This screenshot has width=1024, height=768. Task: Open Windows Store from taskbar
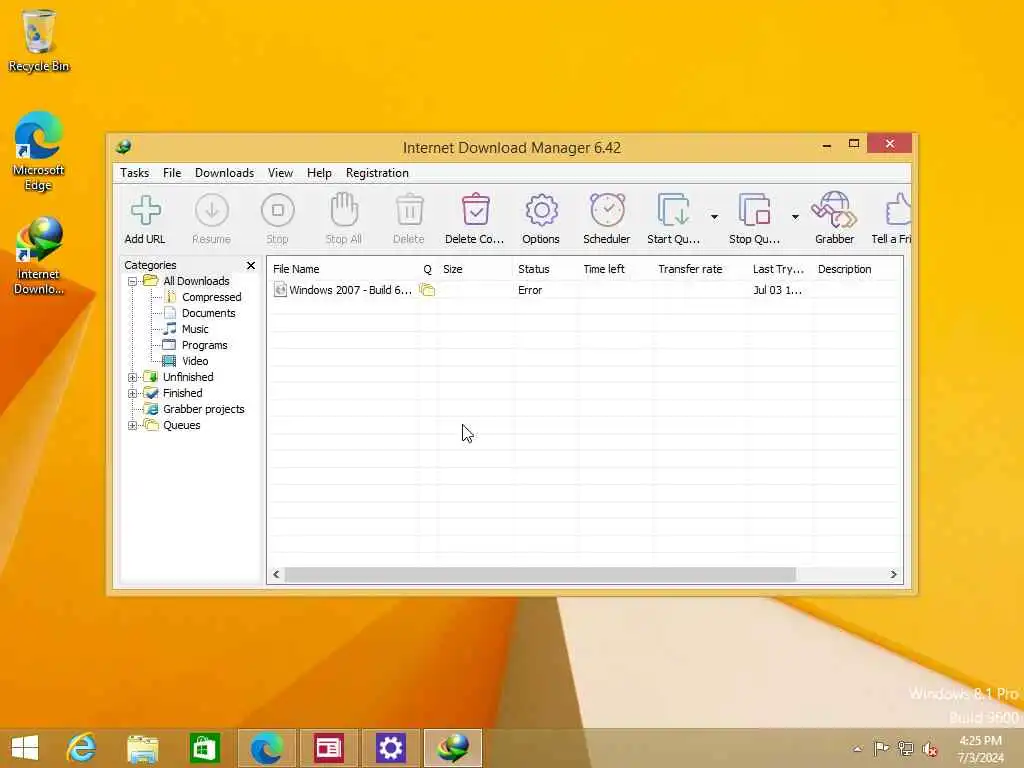point(204,748)
